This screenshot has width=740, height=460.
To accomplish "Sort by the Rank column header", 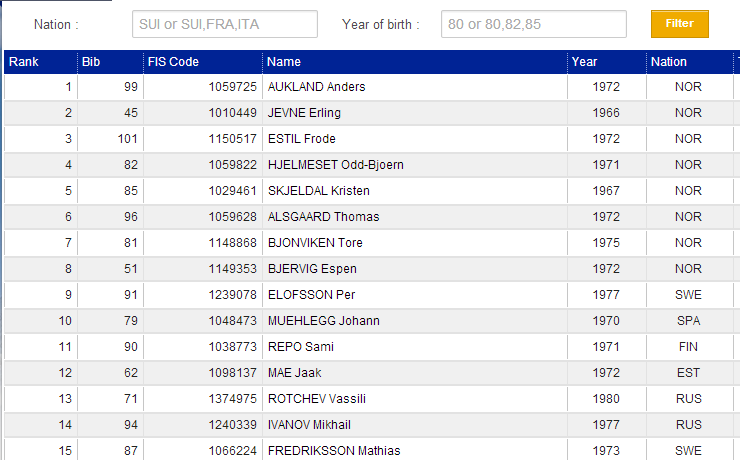I will (22, 62).
